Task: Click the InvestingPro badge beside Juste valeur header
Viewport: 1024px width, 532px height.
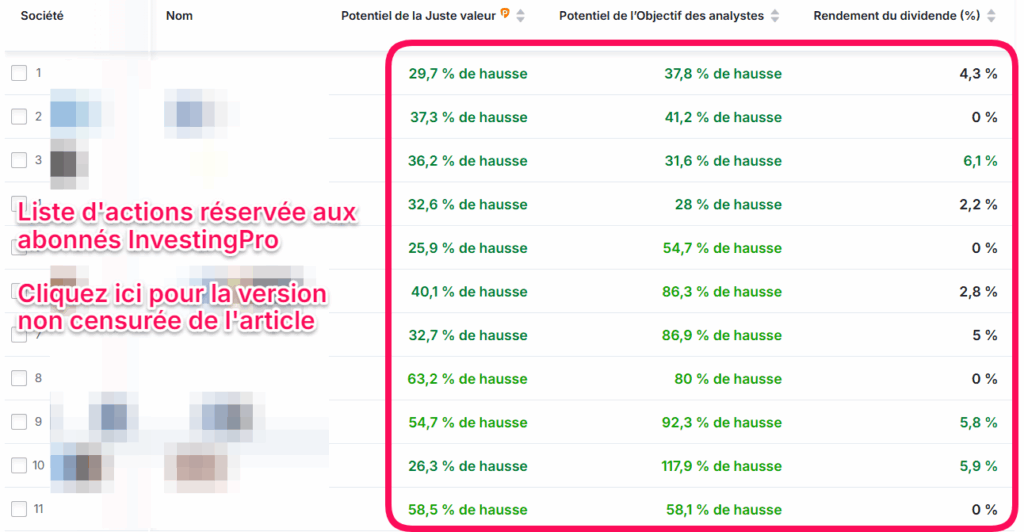Action: (505, 15)
